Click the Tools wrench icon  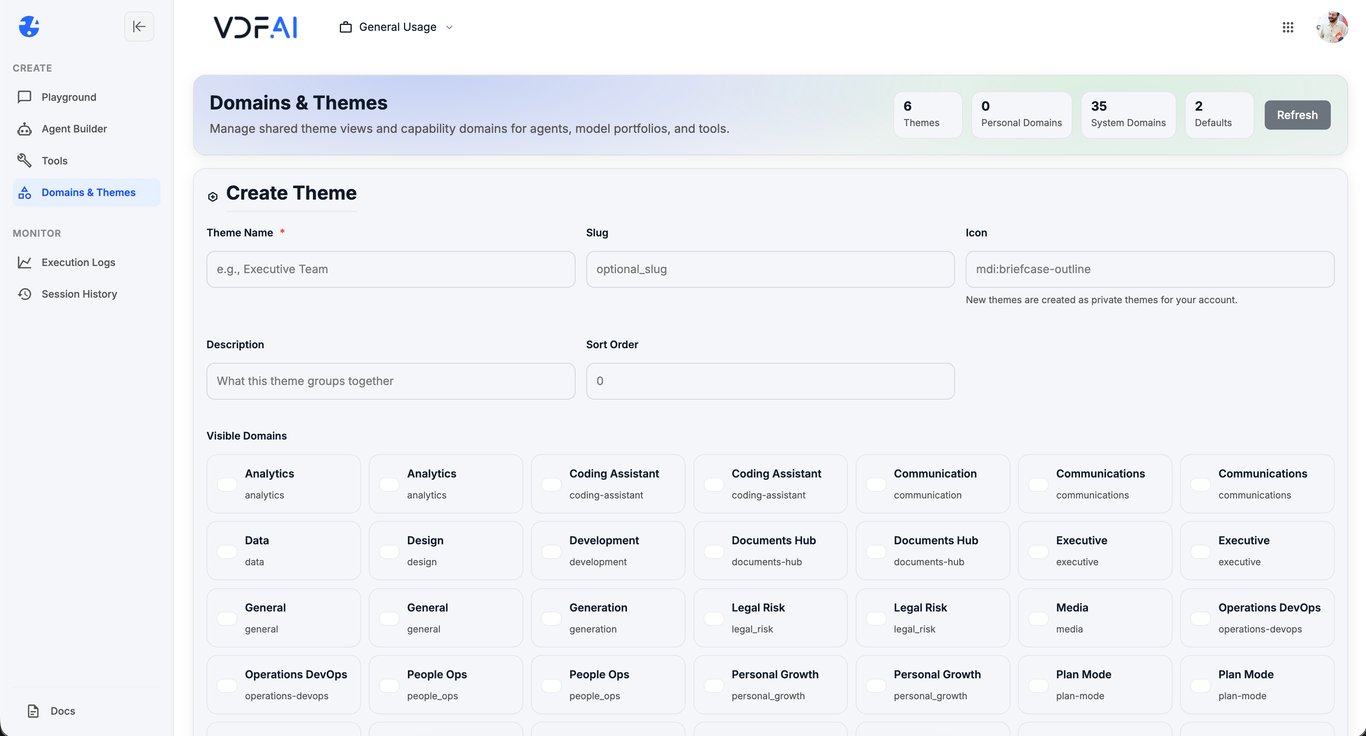click(24, 160)
